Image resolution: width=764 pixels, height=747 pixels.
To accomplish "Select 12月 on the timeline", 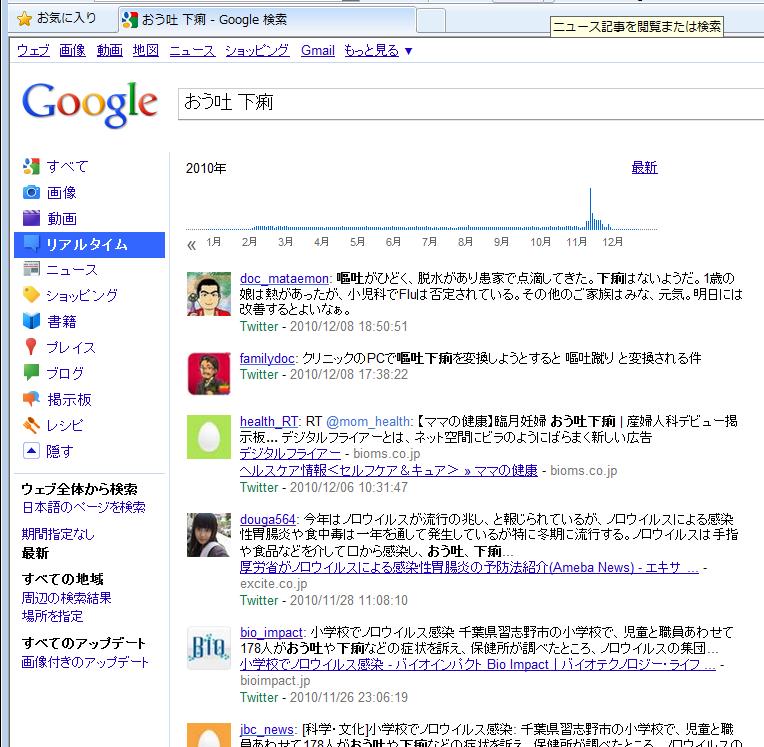I will [x=612, y=242].
